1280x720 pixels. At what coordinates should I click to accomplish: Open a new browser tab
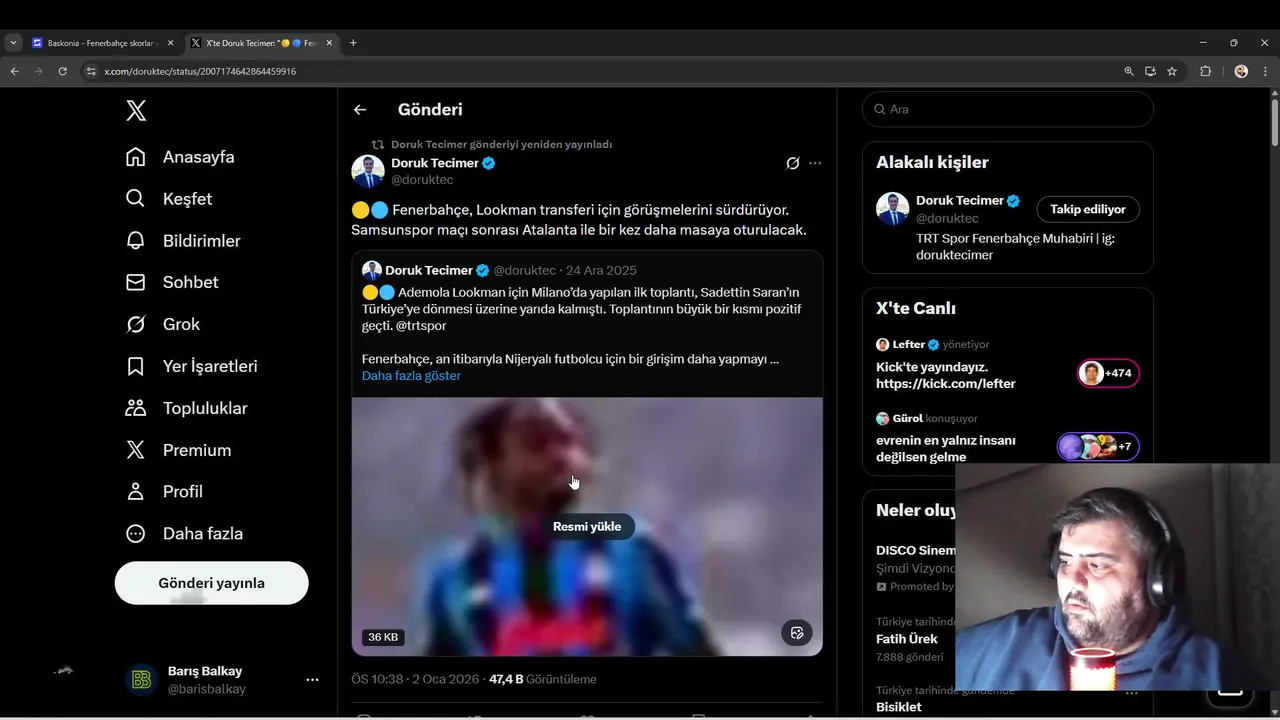coord(353,43)
